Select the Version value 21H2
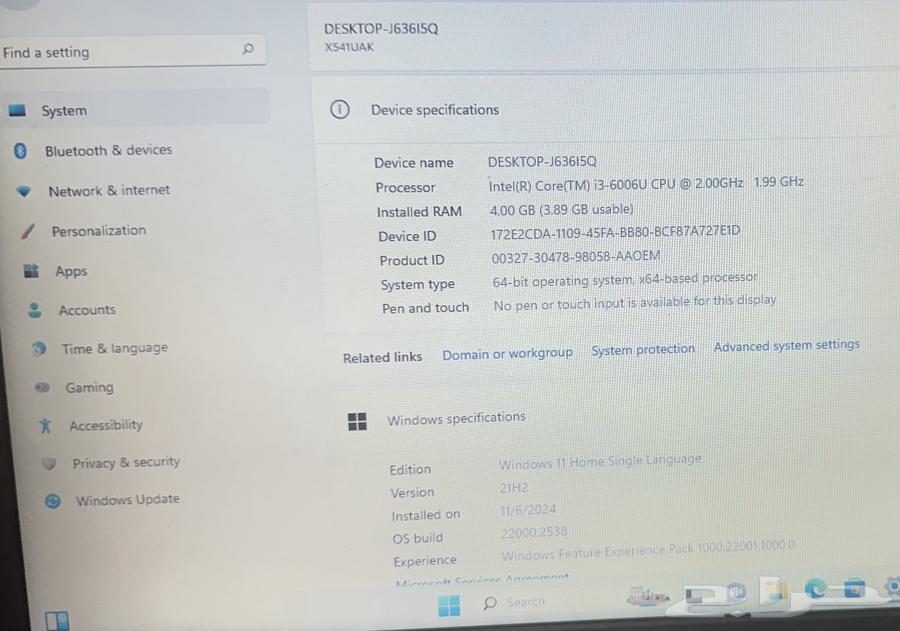The height and width of the screenshot is (631, 900). coord(514,488)
